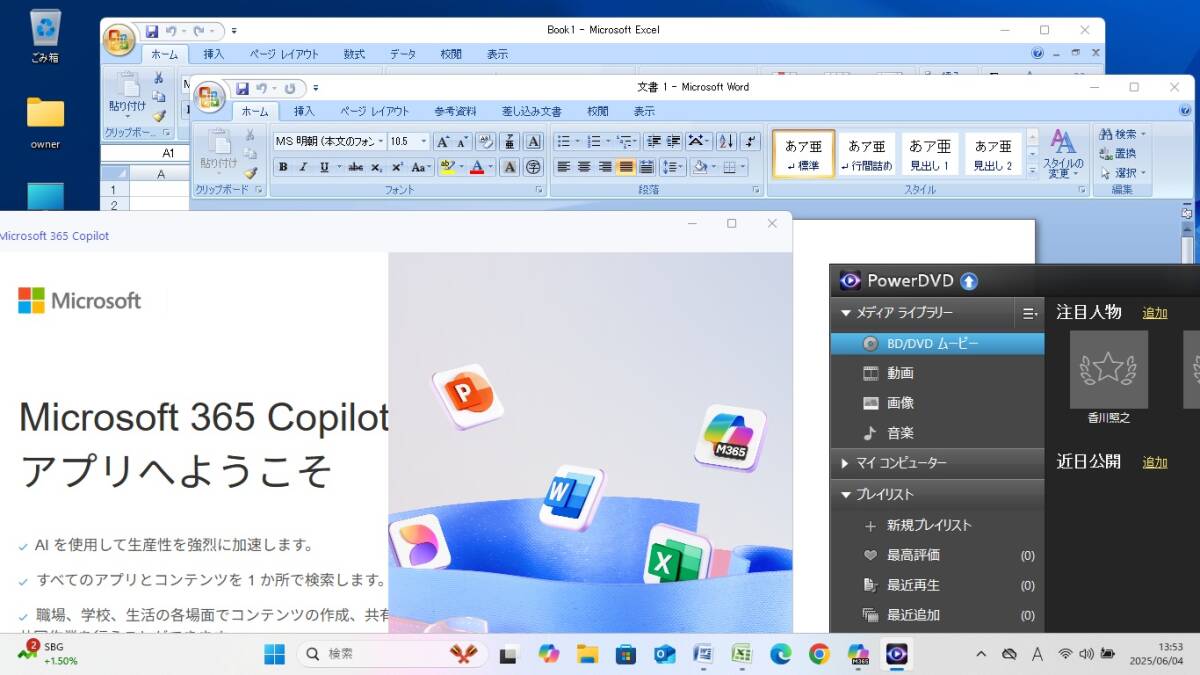Apply character shading in Word font group
The width and height of the screenshot is (1200, 675).
click(x=510, y=167)
